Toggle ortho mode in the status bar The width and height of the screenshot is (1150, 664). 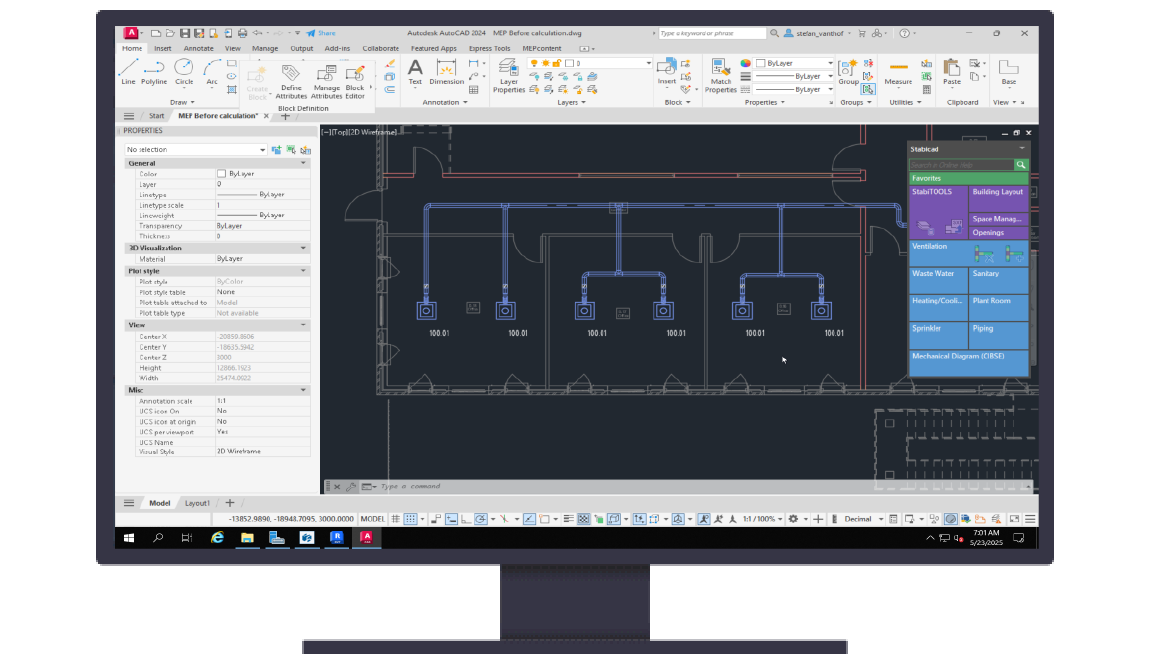pos(466,519)
